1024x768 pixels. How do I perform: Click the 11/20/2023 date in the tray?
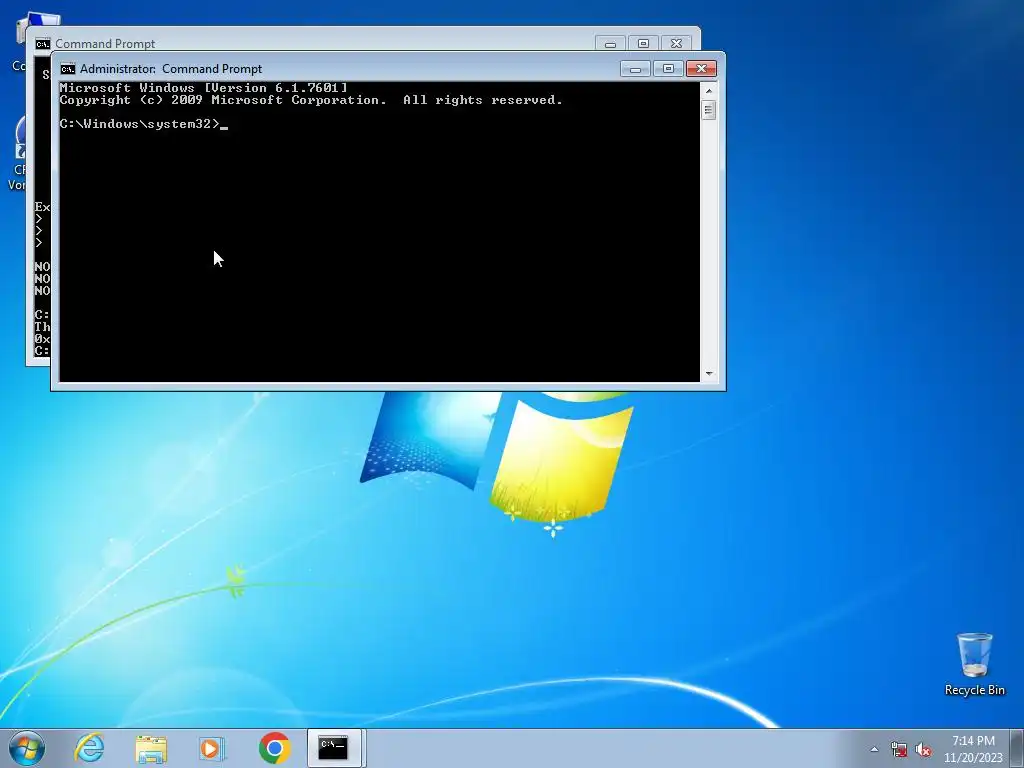click(973, 758)
